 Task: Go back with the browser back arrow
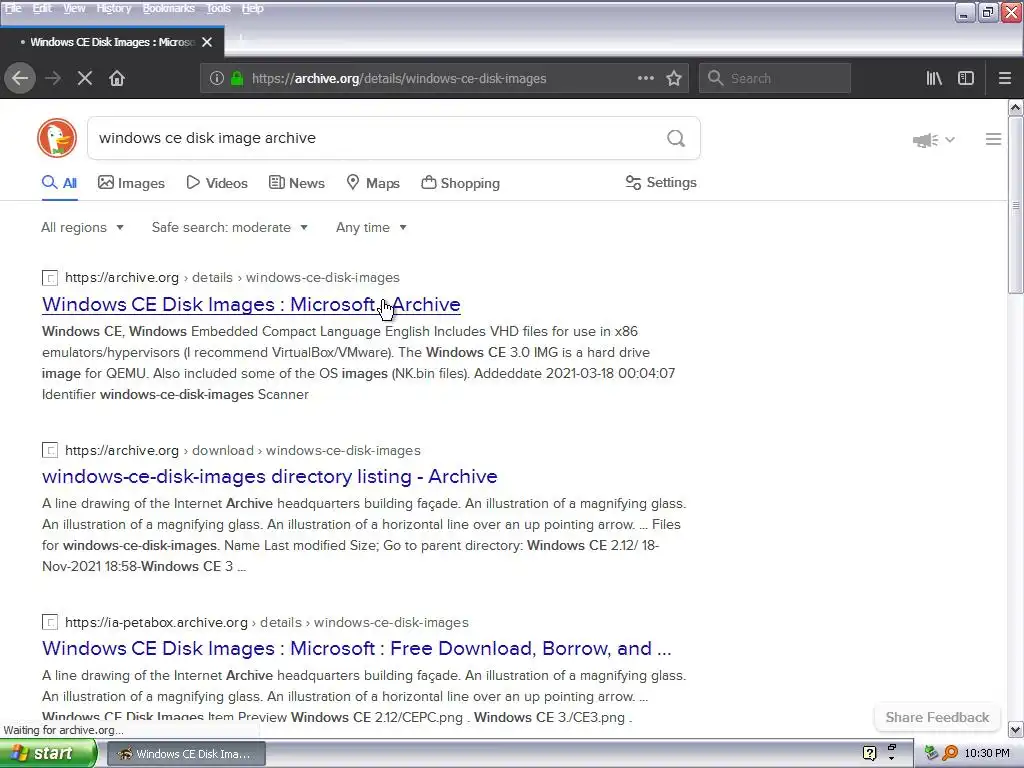point(20,78)
